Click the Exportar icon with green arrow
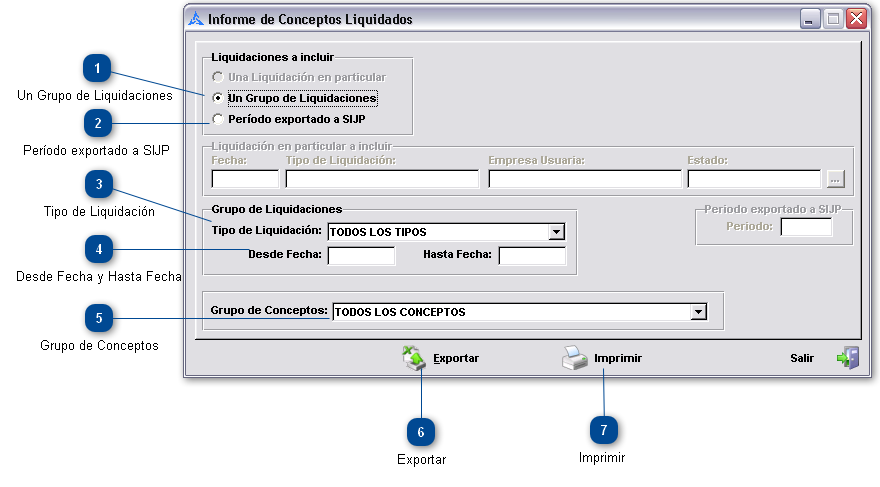The image size is (880, 487). [414, 358]
